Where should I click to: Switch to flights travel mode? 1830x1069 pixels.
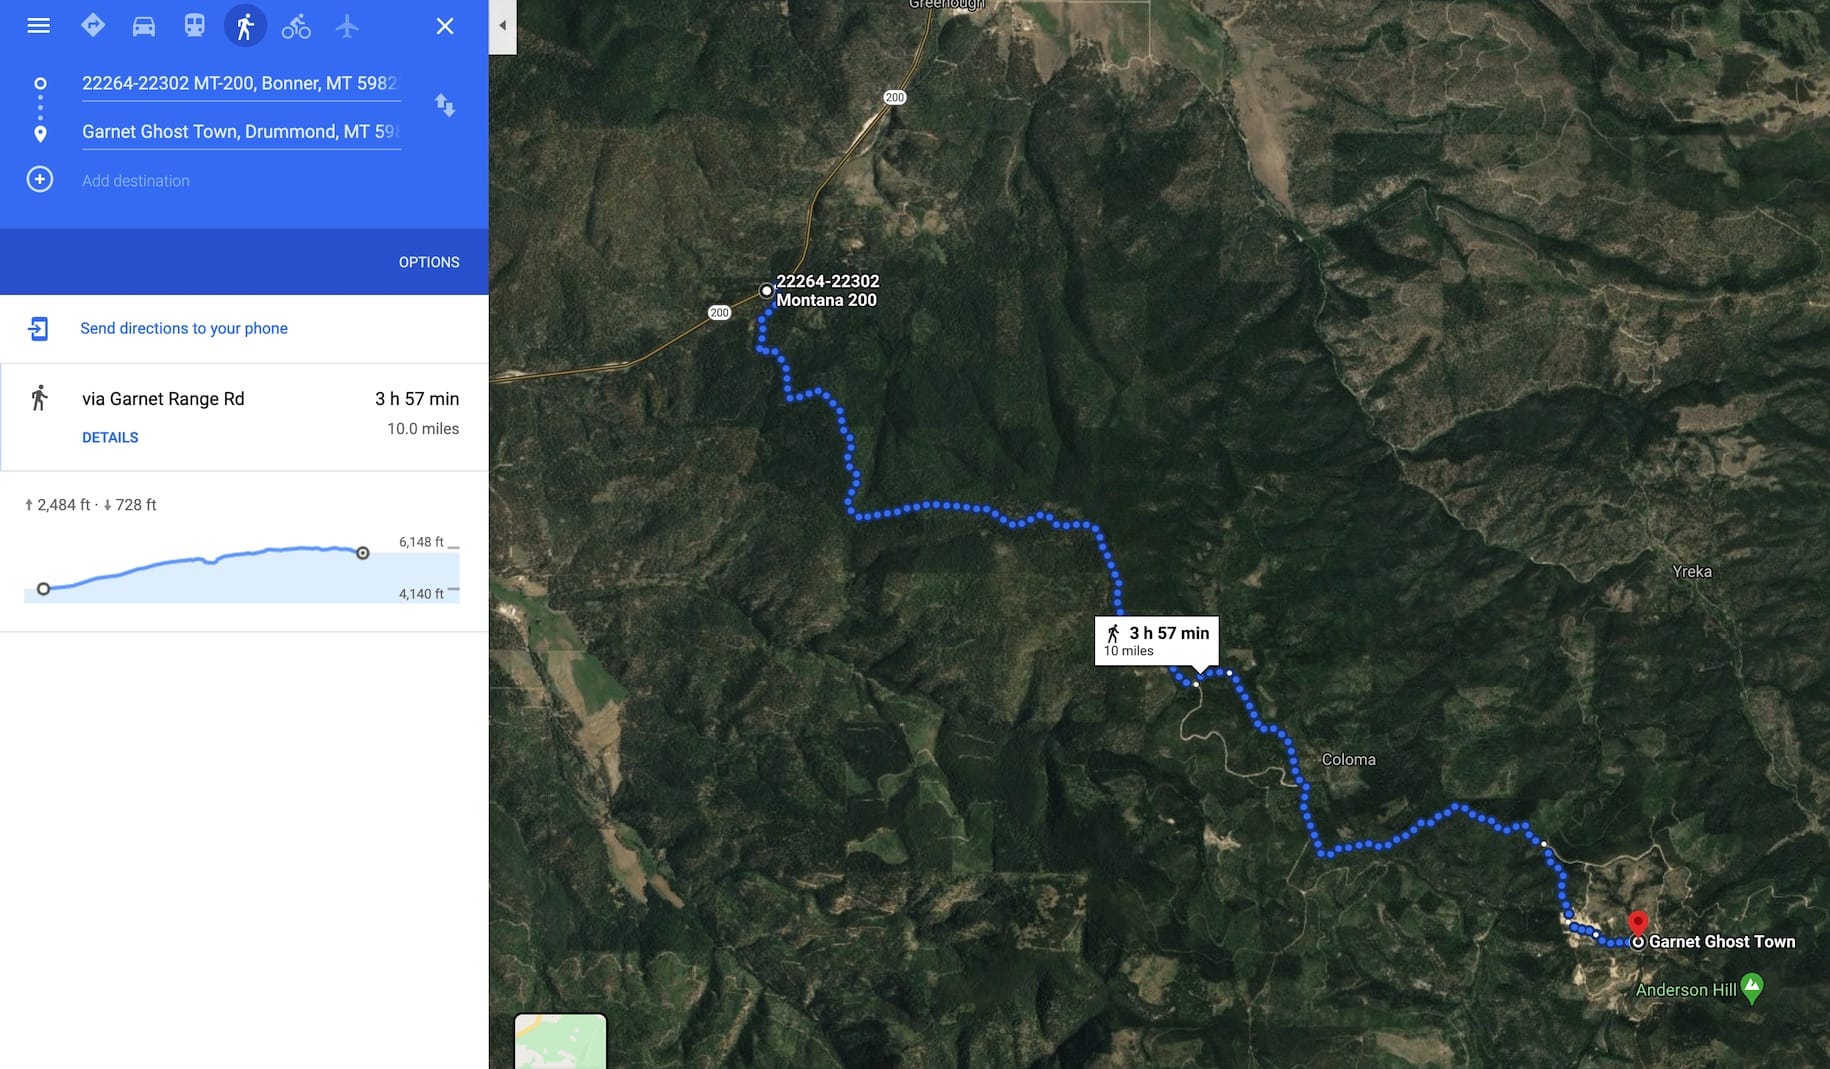coord(347,26)
